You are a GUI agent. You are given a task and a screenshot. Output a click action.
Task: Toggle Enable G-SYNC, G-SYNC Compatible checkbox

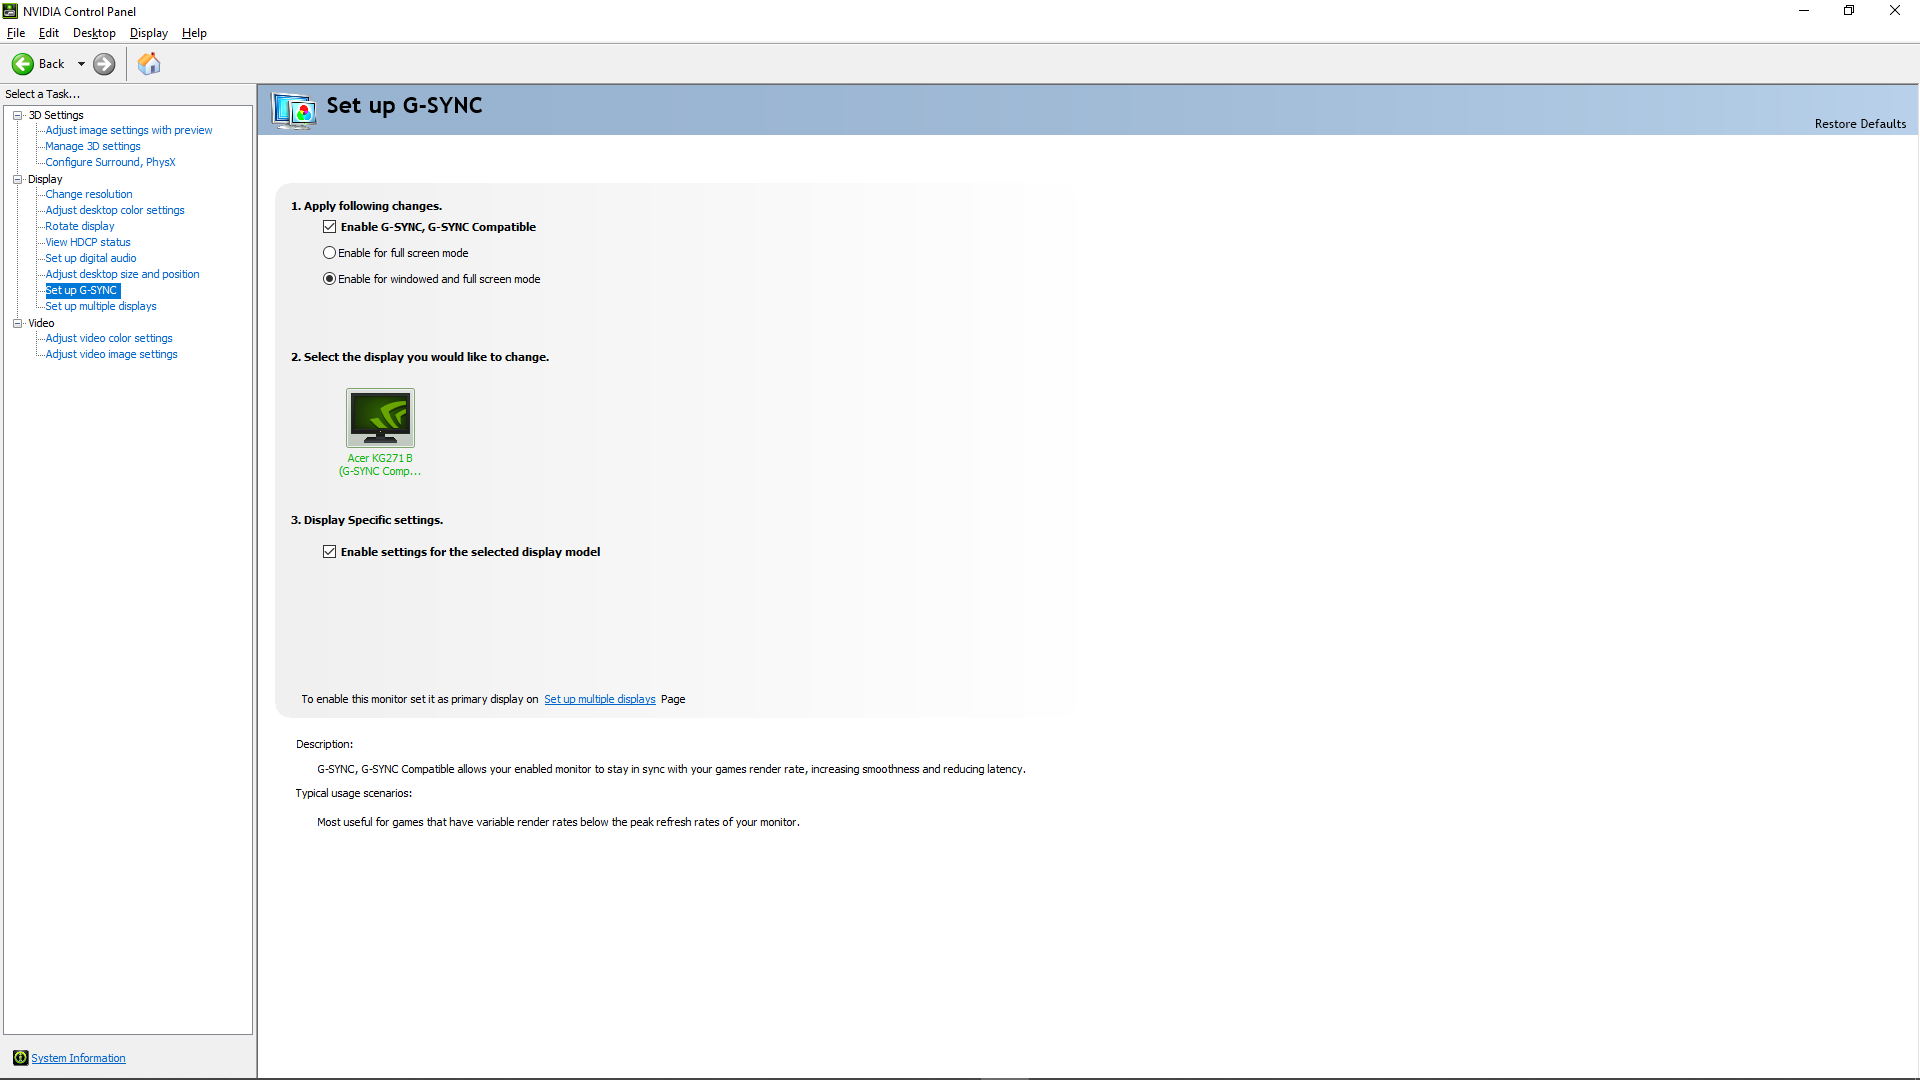pos(329,227)
